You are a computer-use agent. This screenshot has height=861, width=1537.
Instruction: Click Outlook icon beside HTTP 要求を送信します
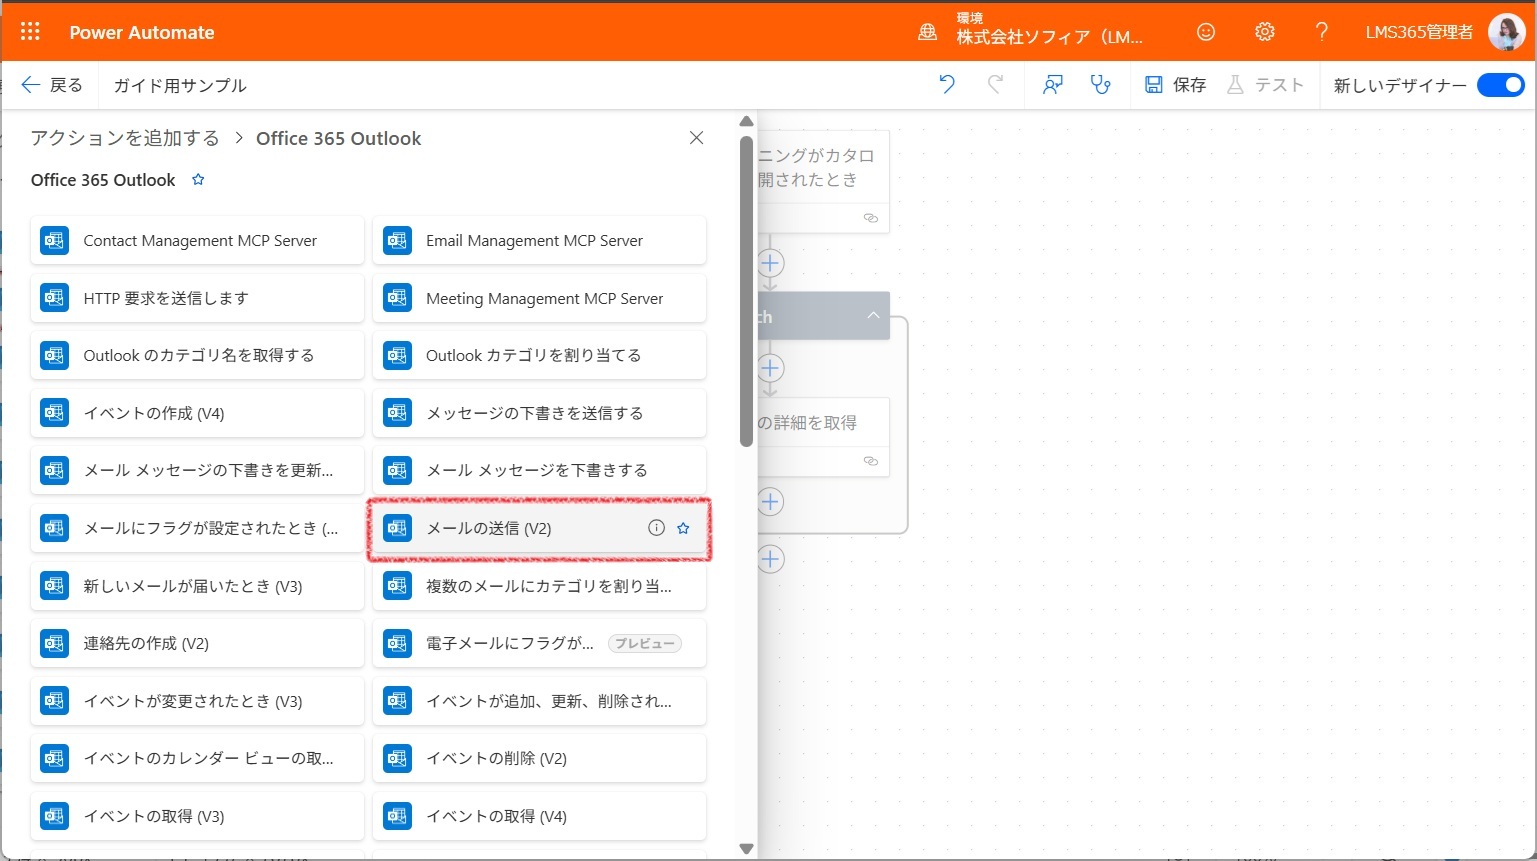[54, 298]
